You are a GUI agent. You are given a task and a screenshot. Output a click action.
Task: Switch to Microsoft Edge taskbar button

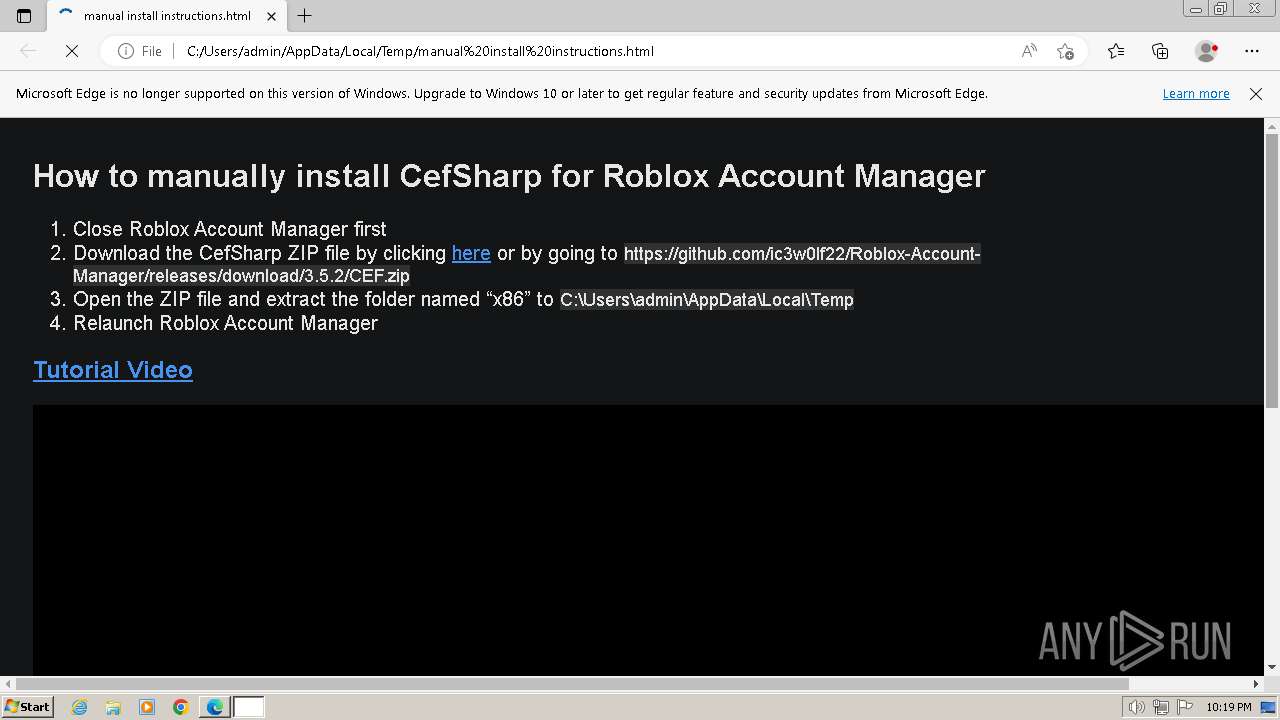(x=215, y=707)
